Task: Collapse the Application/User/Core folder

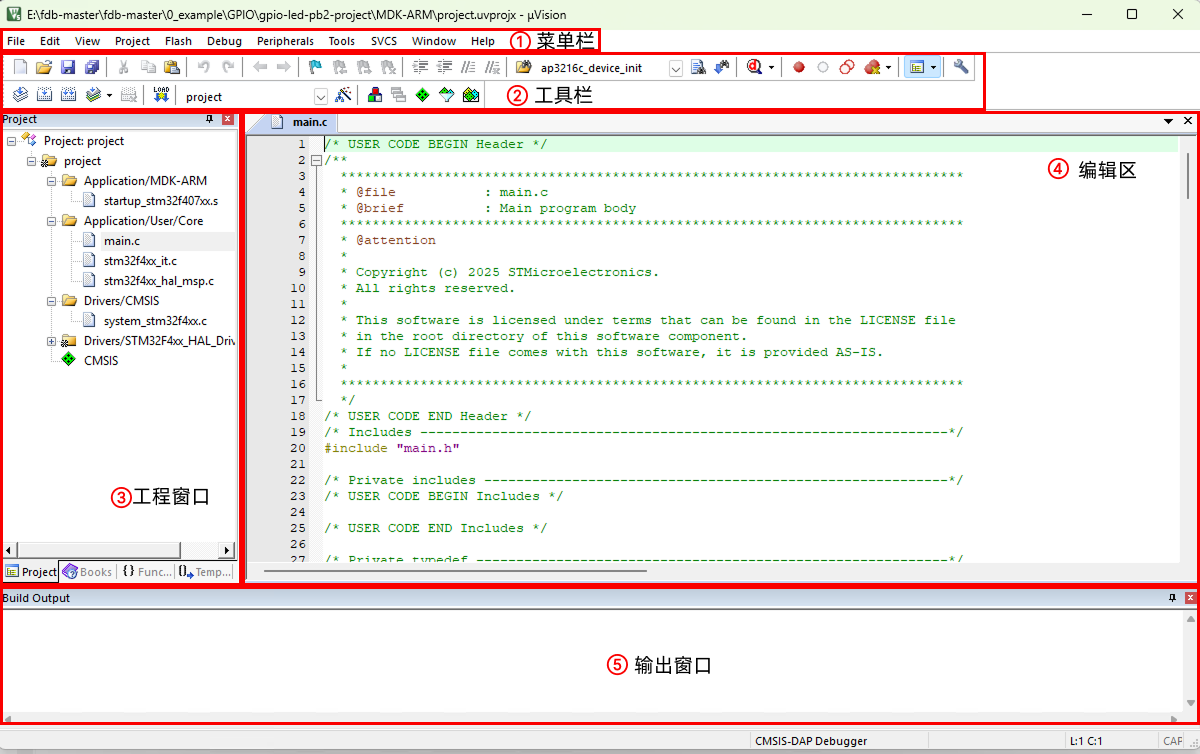Action: (52, 221)
